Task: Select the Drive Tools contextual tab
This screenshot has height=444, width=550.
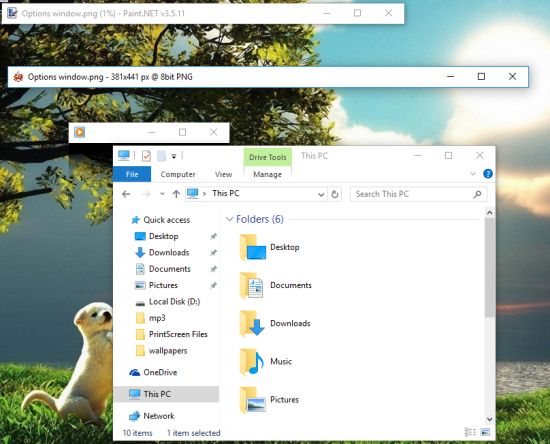Action: pos(268,157)
